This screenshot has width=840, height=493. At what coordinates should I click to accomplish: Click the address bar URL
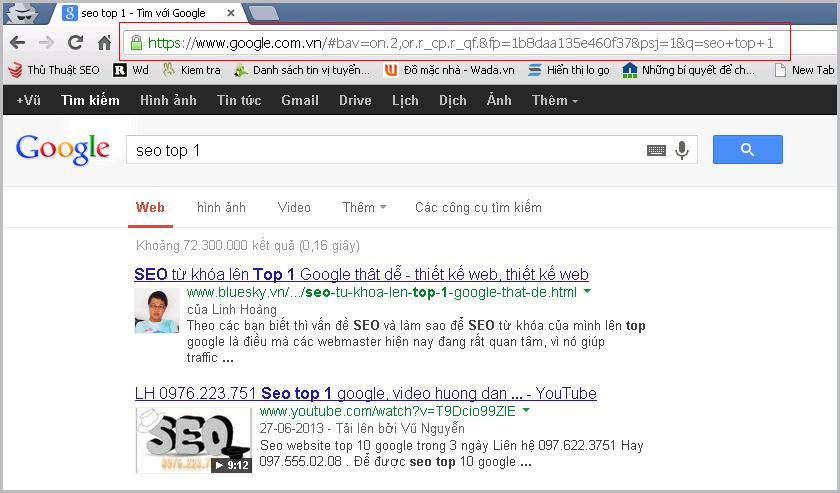(x=460, y=43)
